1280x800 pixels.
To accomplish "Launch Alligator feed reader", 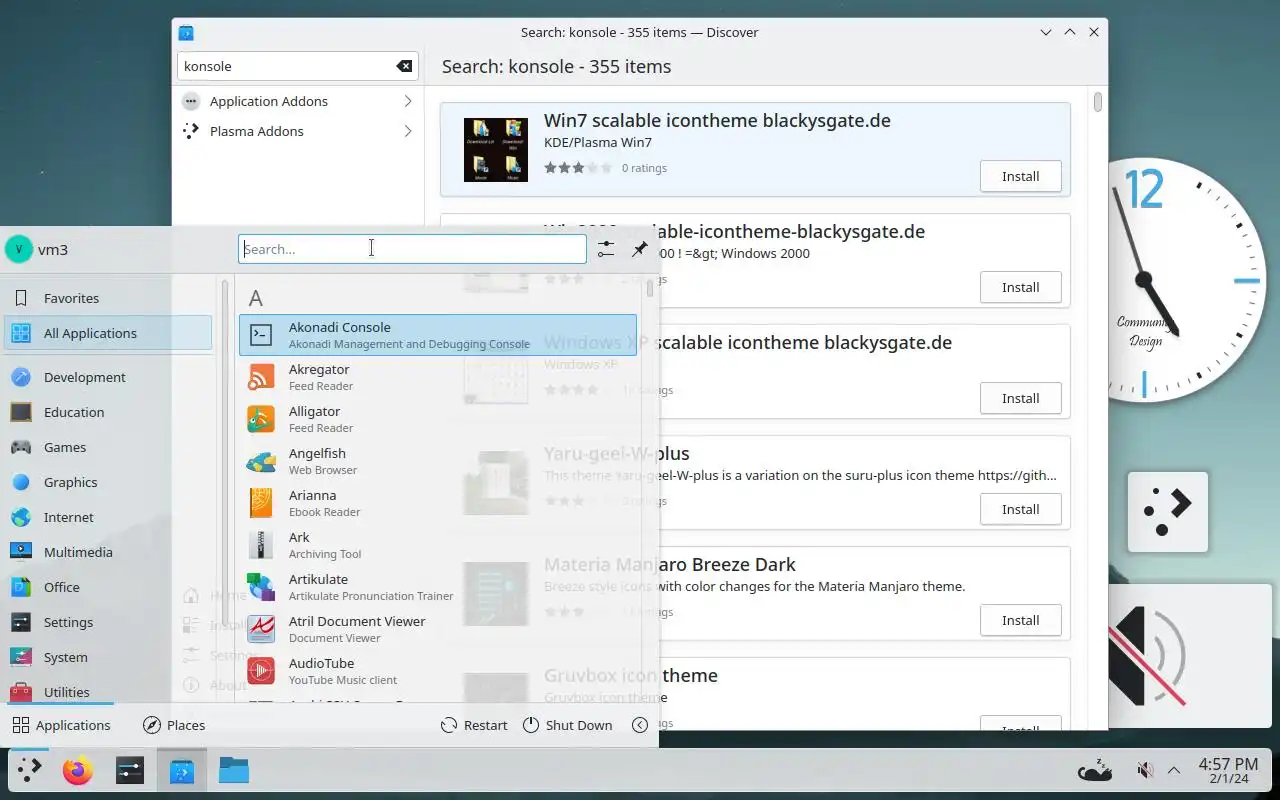I will point(437,419).
